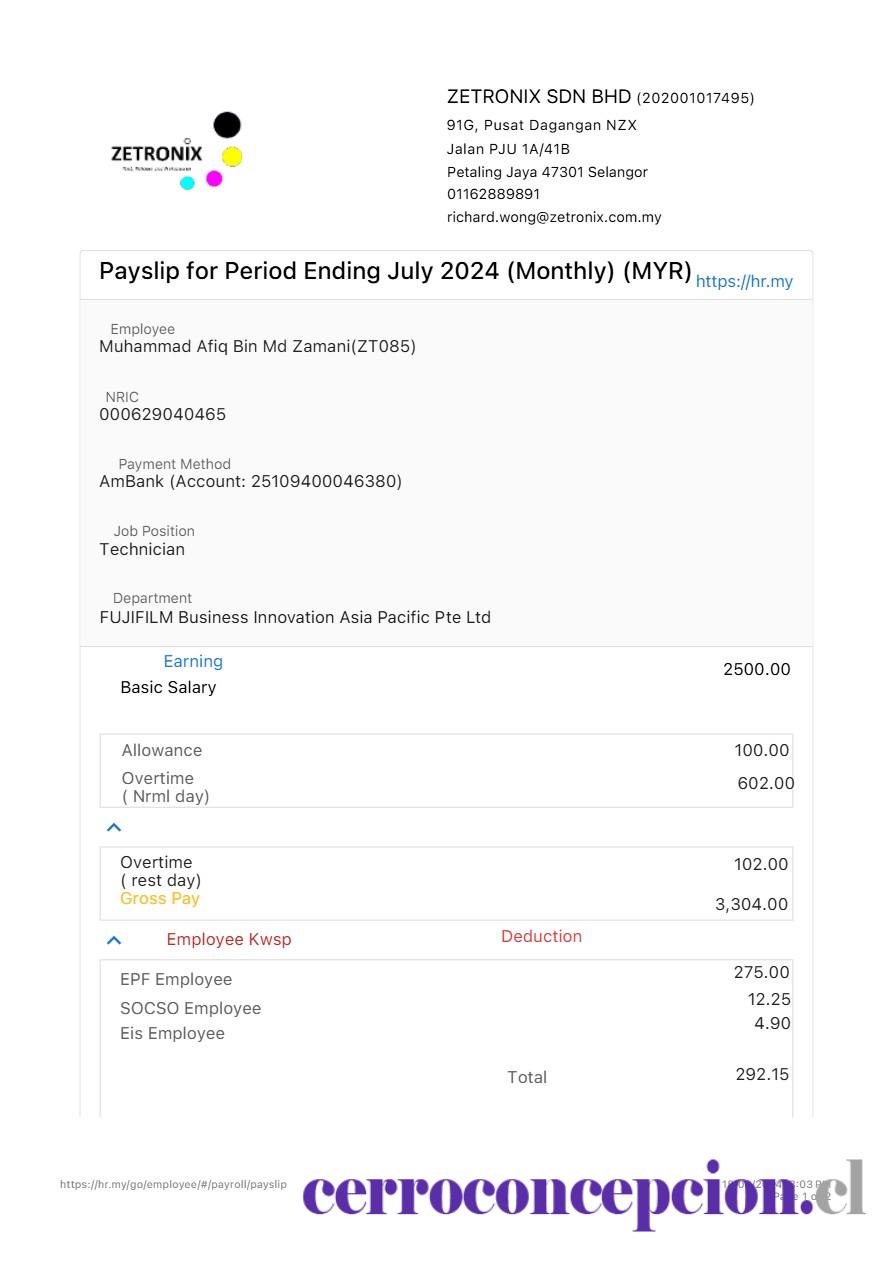Click the Basic Salary row

pyautogui.click(x=446, y=687)
